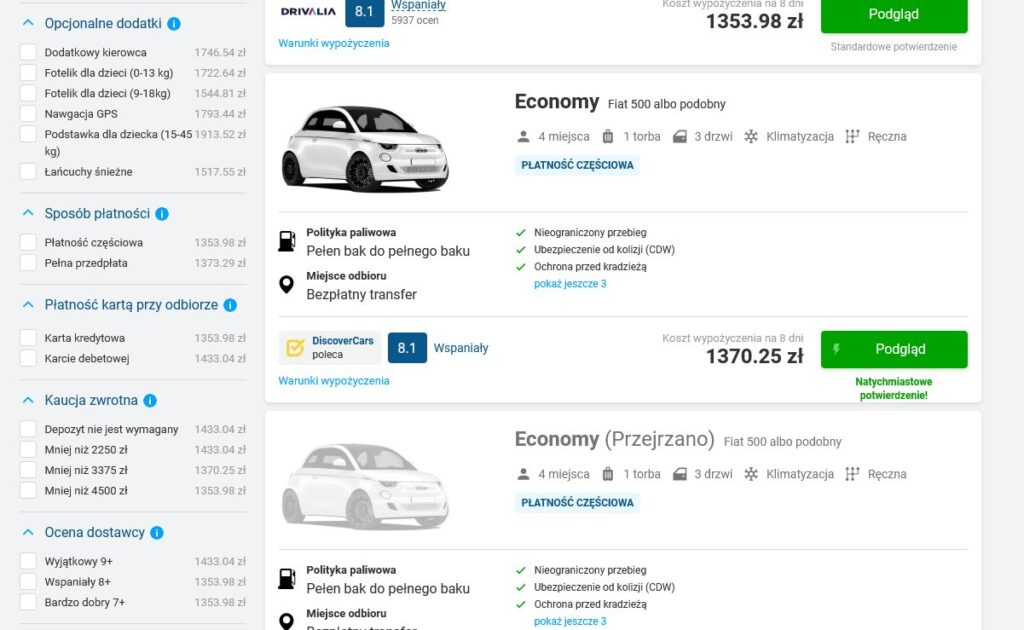The width and height of the screenshot is (1024, 630).
Task: Check Mniej niż 4500 zł deposit filter
Action: [x=28, y=490]
